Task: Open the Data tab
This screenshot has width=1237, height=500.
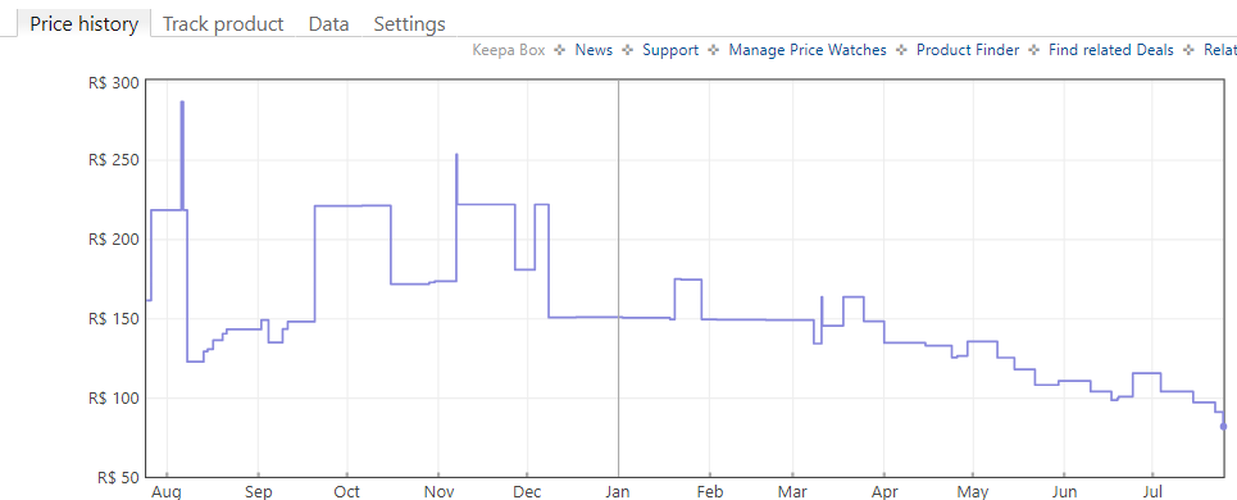Action: coord(328,24)
